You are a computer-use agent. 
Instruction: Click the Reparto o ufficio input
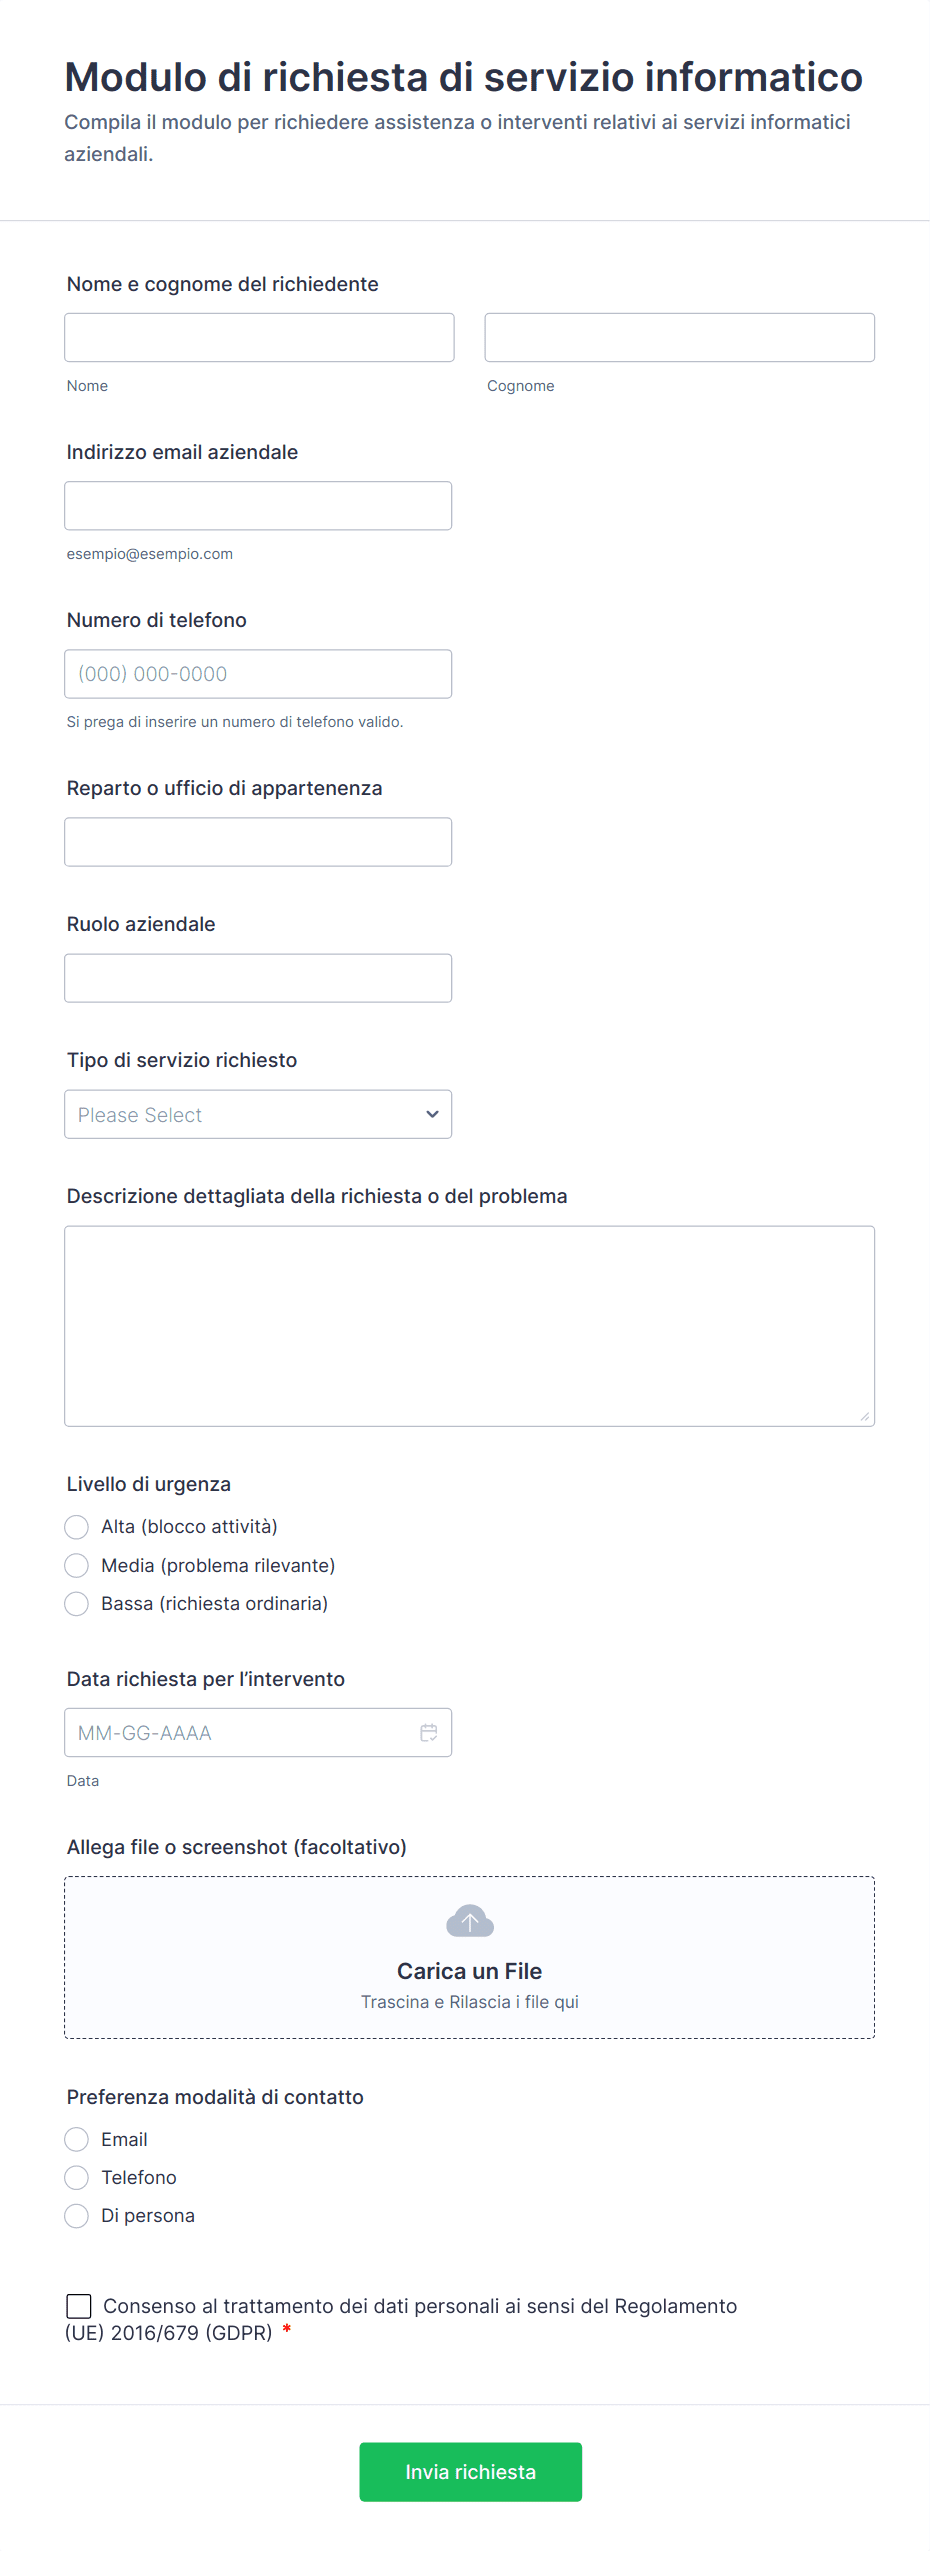point(258,841)
